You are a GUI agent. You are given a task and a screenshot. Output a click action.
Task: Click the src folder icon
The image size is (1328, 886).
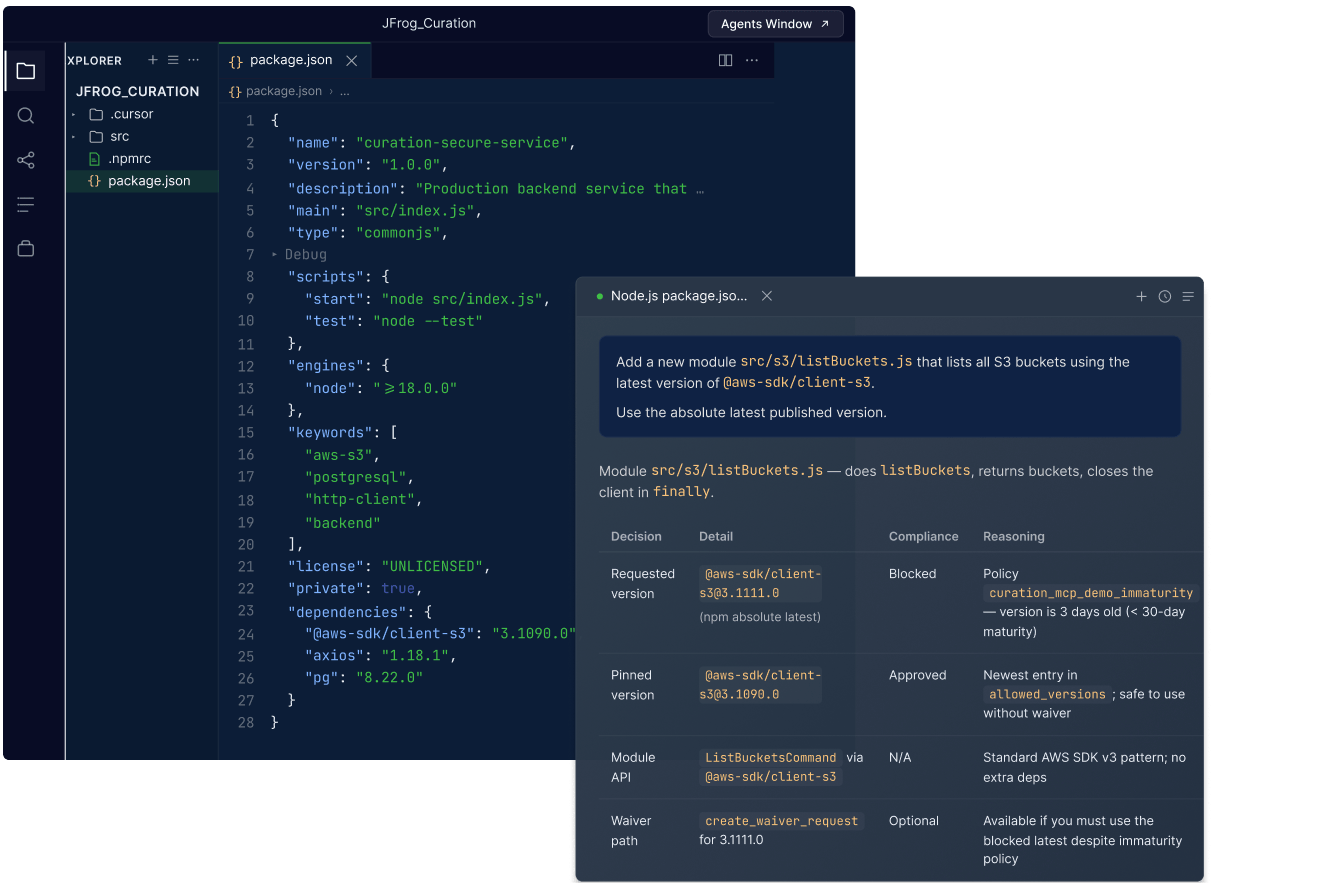(96, 136)
